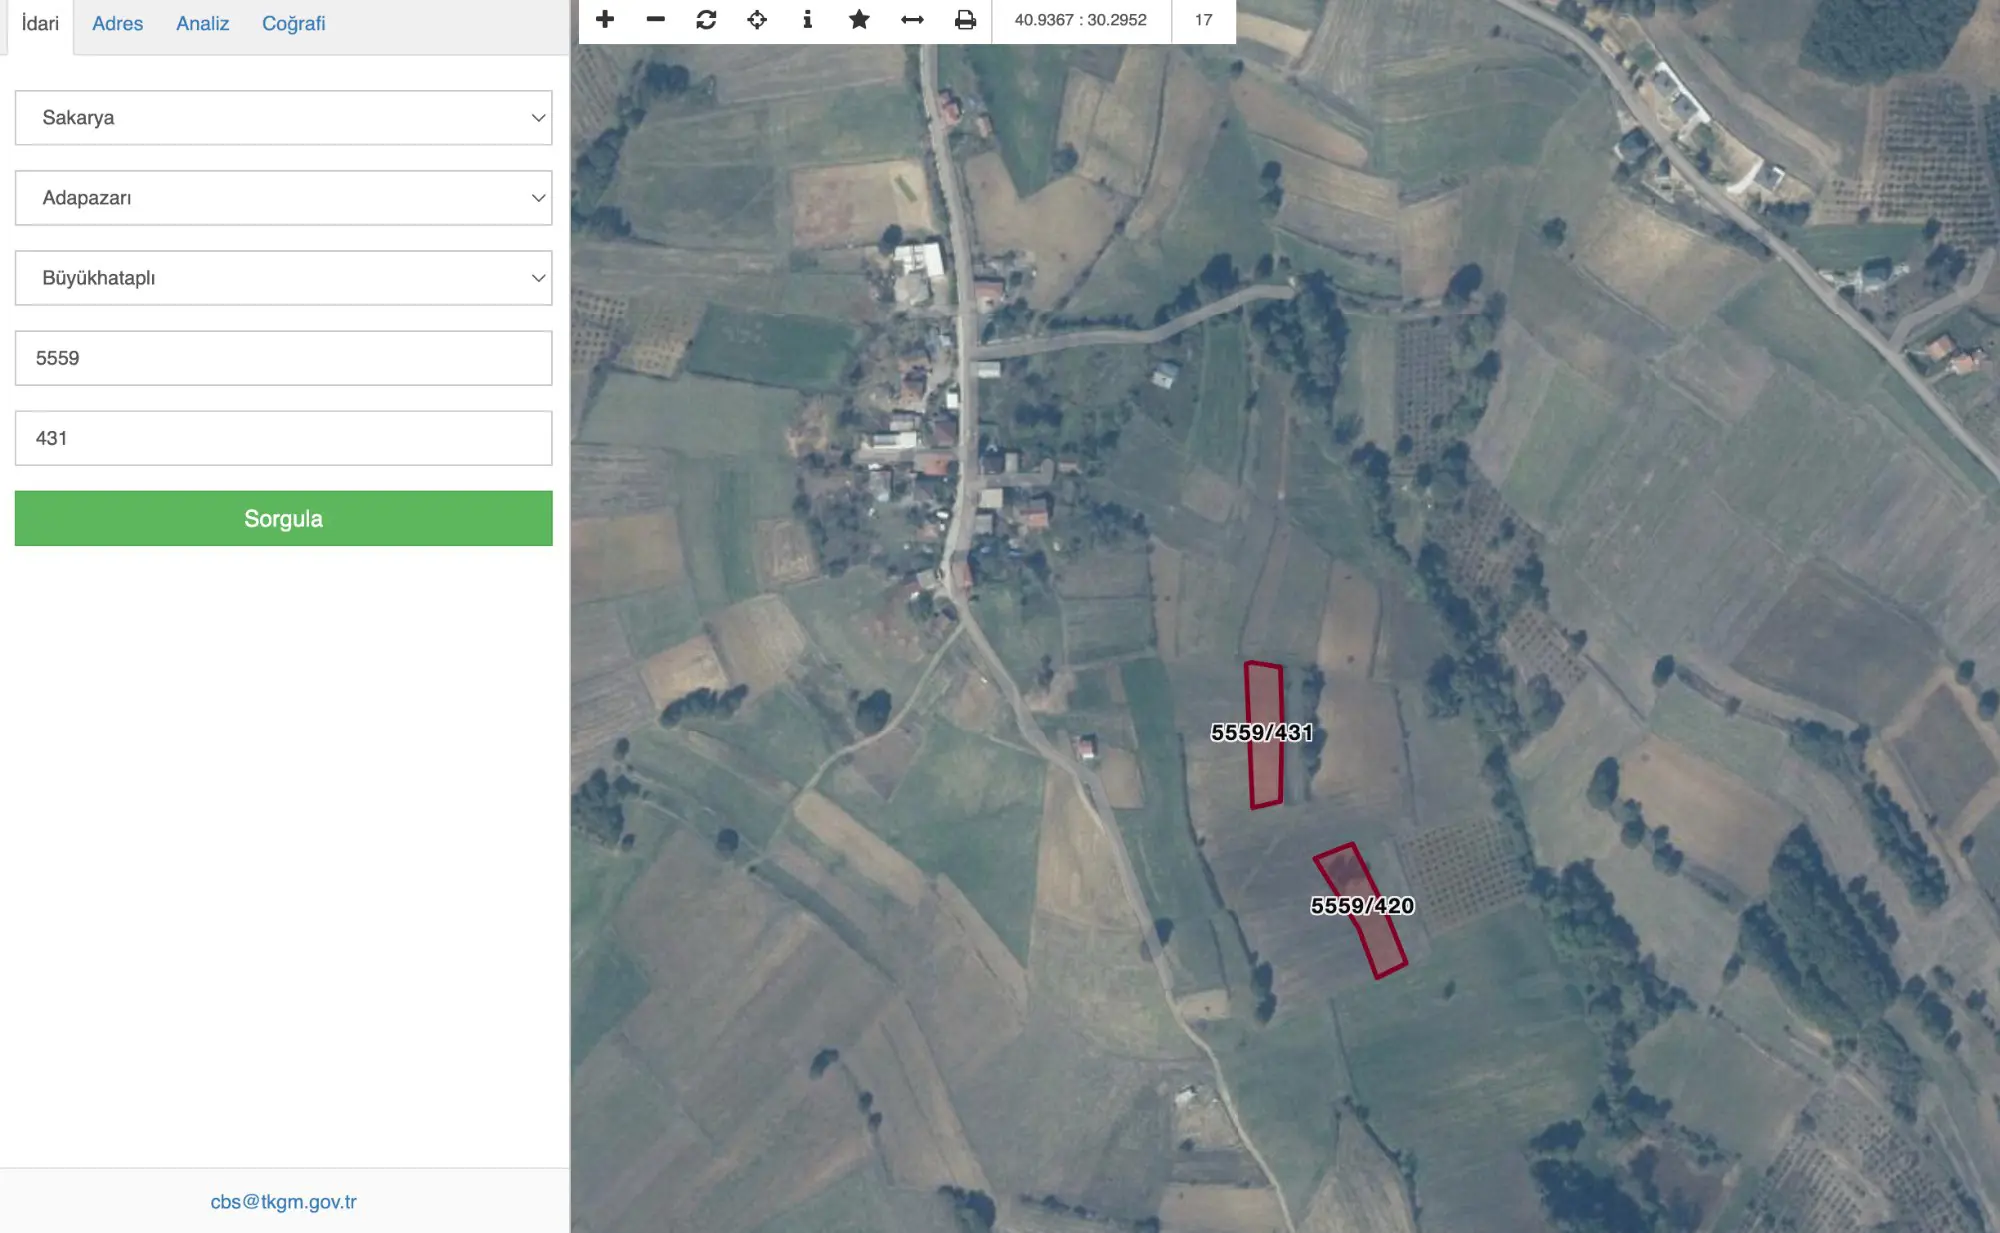Open the Coğrafi tab
This screenshot has width=2000, height=1233.
pos(293,24)
